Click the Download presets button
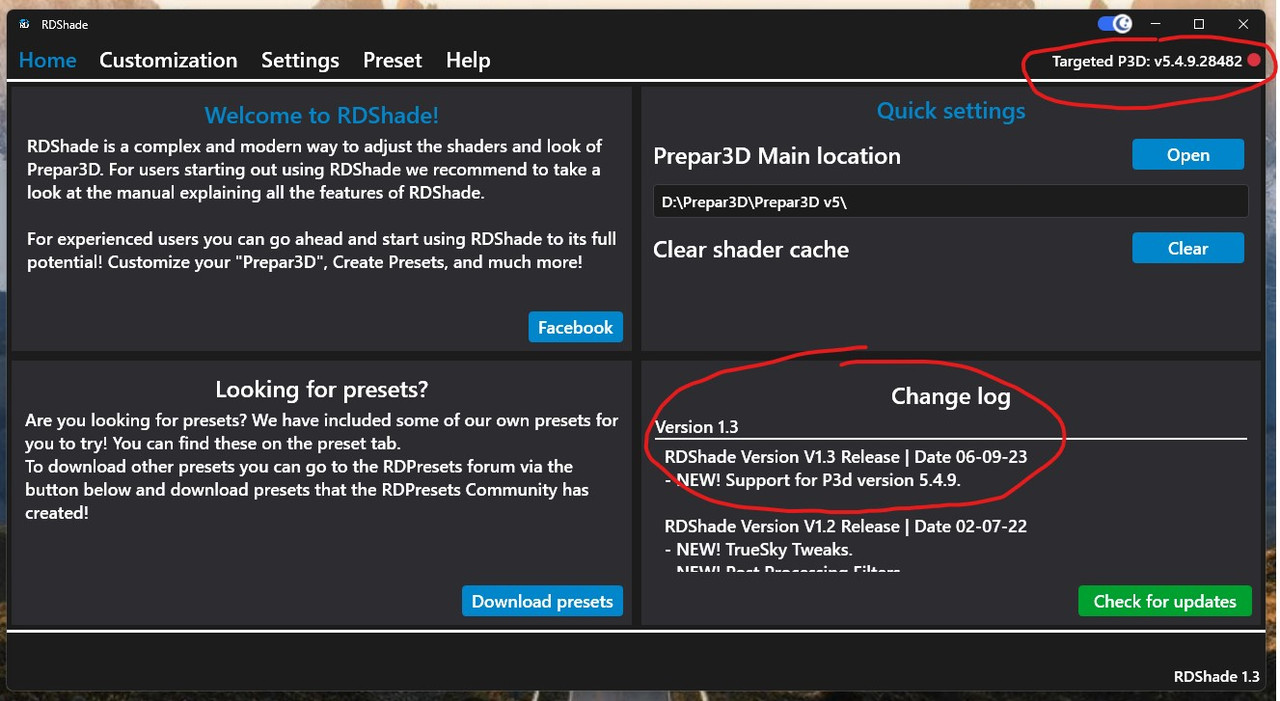 click(x=542, y=601)
